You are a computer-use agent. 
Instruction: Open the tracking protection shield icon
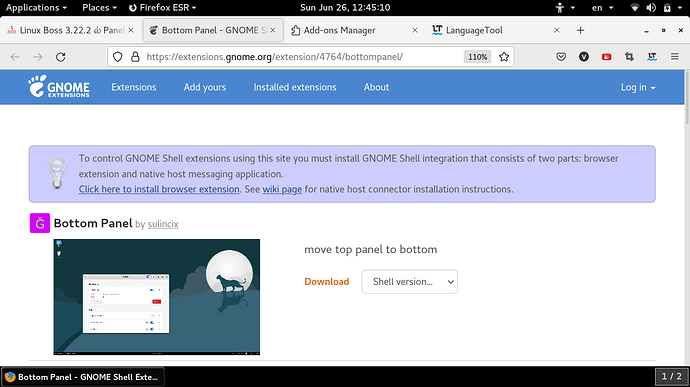click(x=117, y=57)
